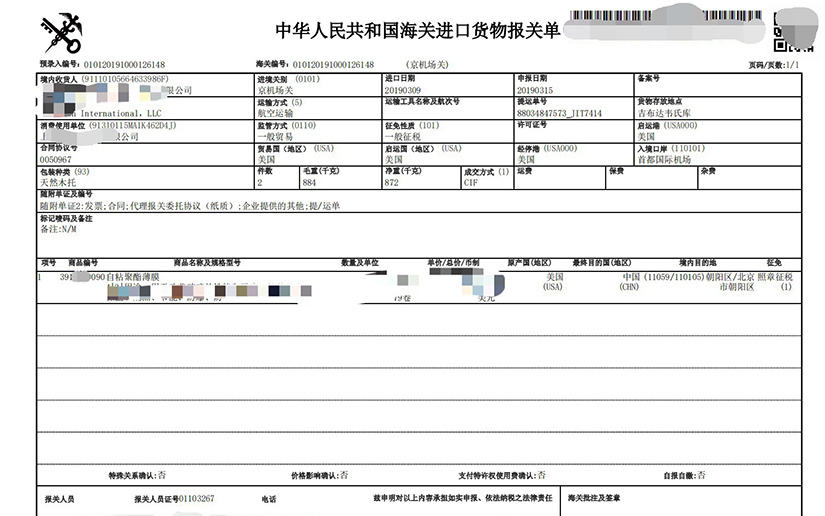Viewport: 825px width, 516px height.
Task: Click the 价格影响确认 否 value
Action: point(344,475)
